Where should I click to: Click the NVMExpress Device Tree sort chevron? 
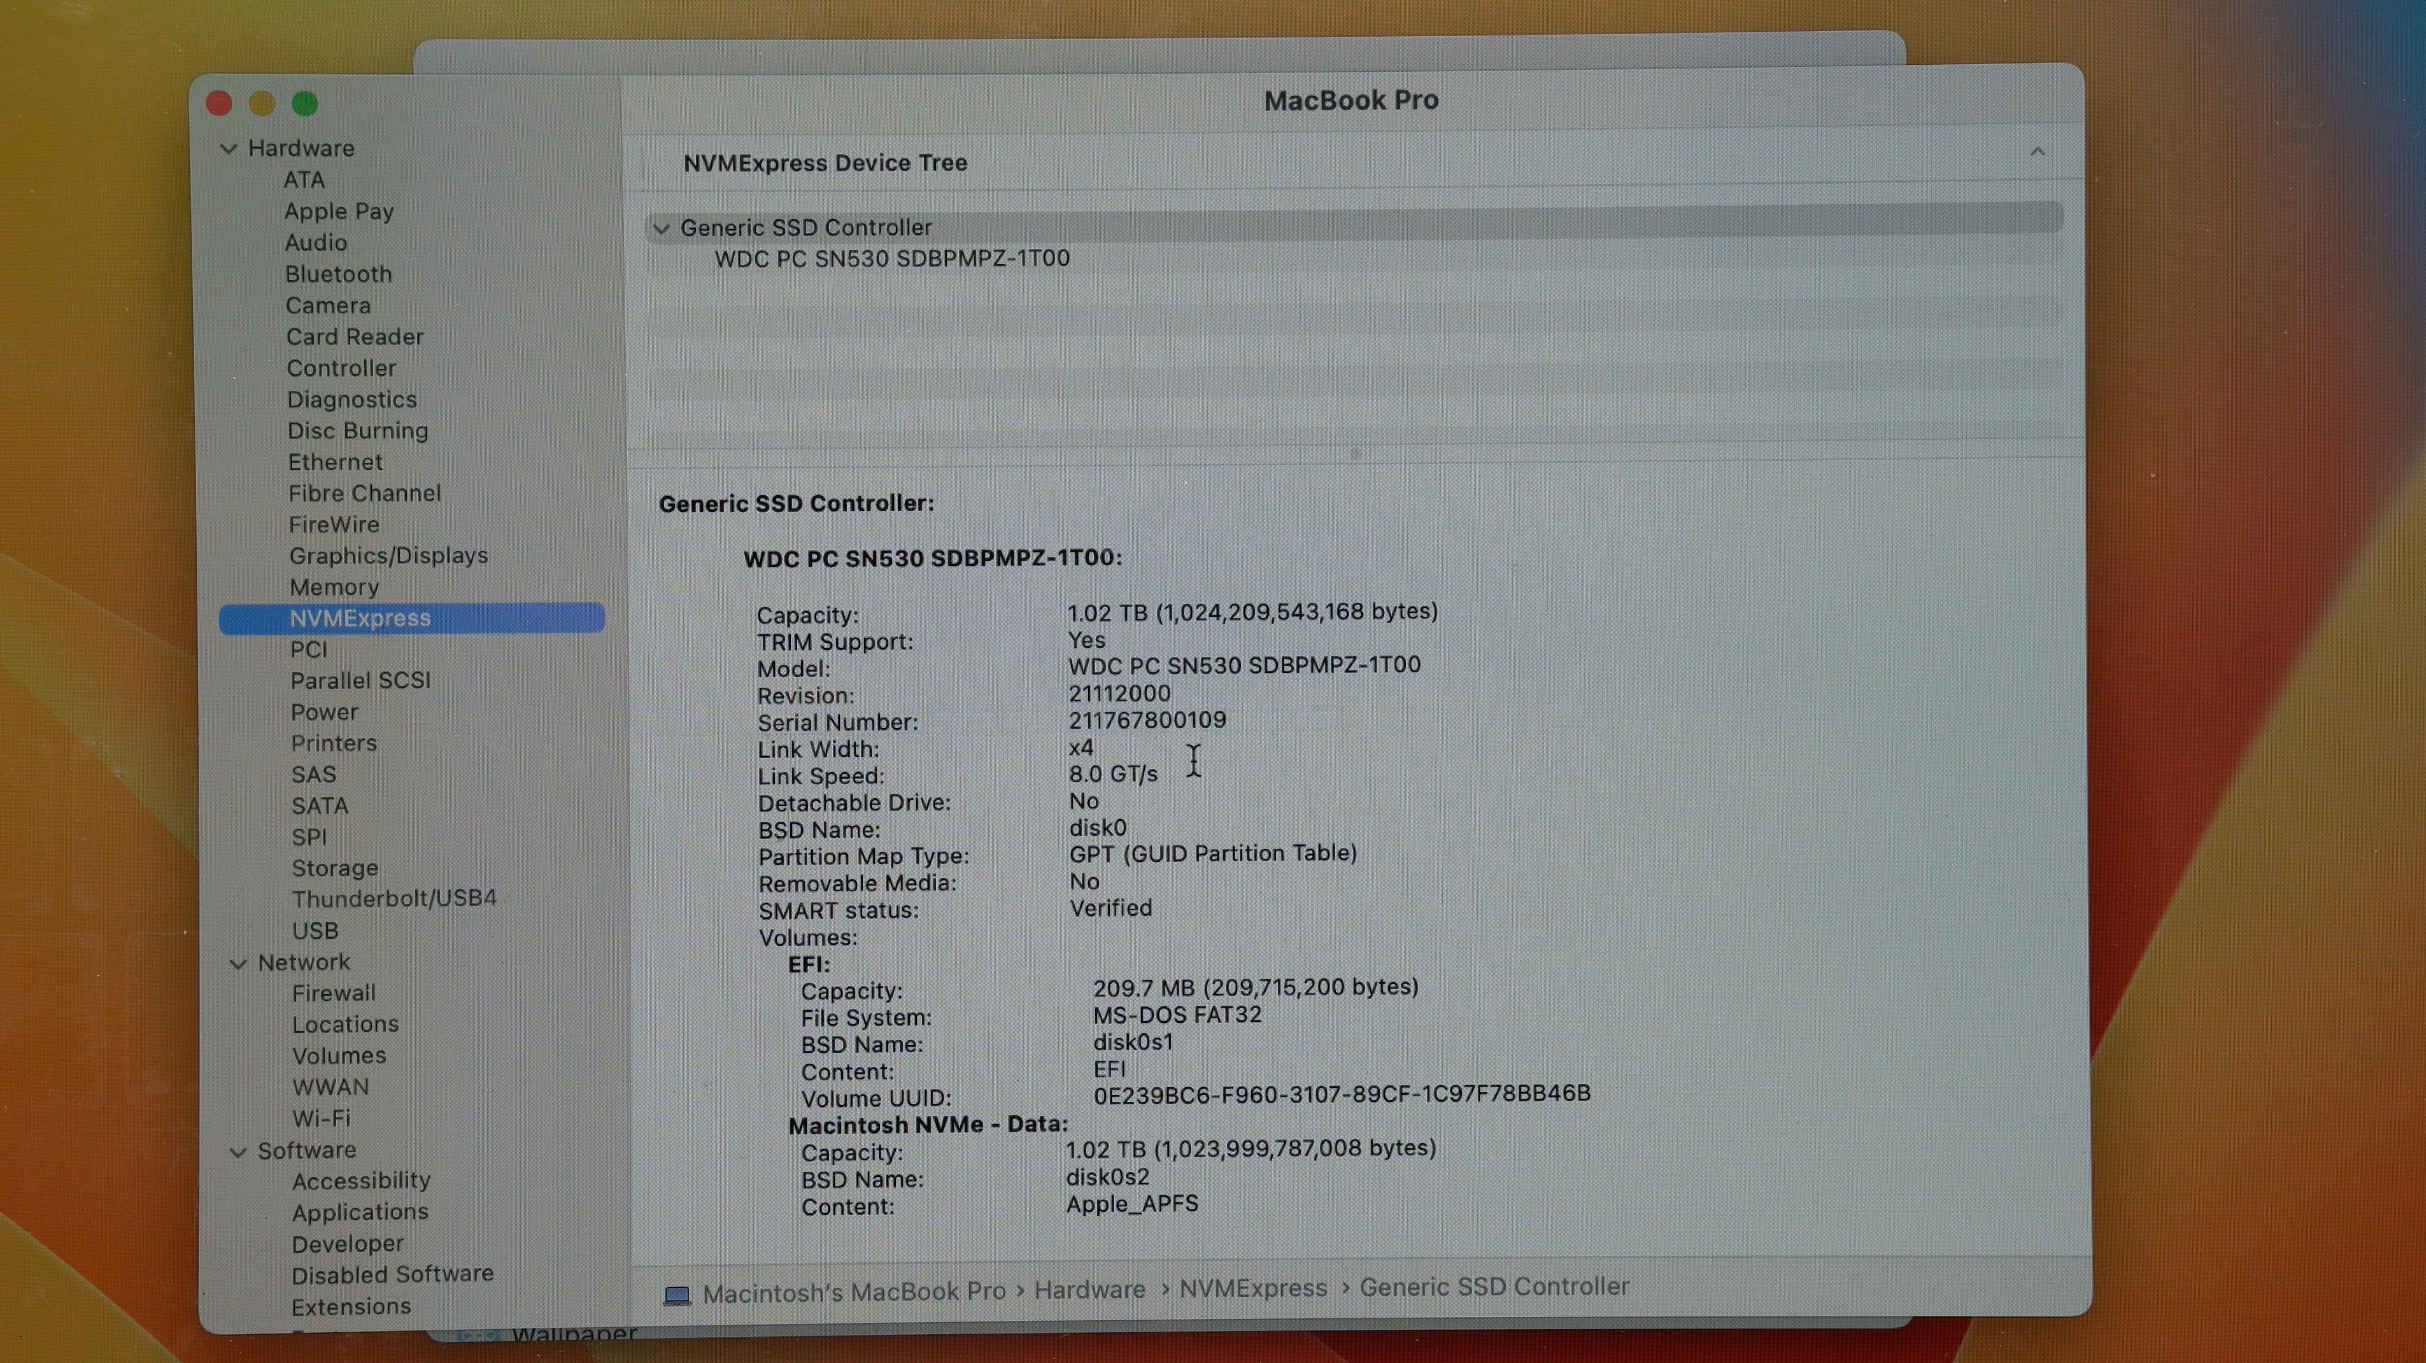2037,152
